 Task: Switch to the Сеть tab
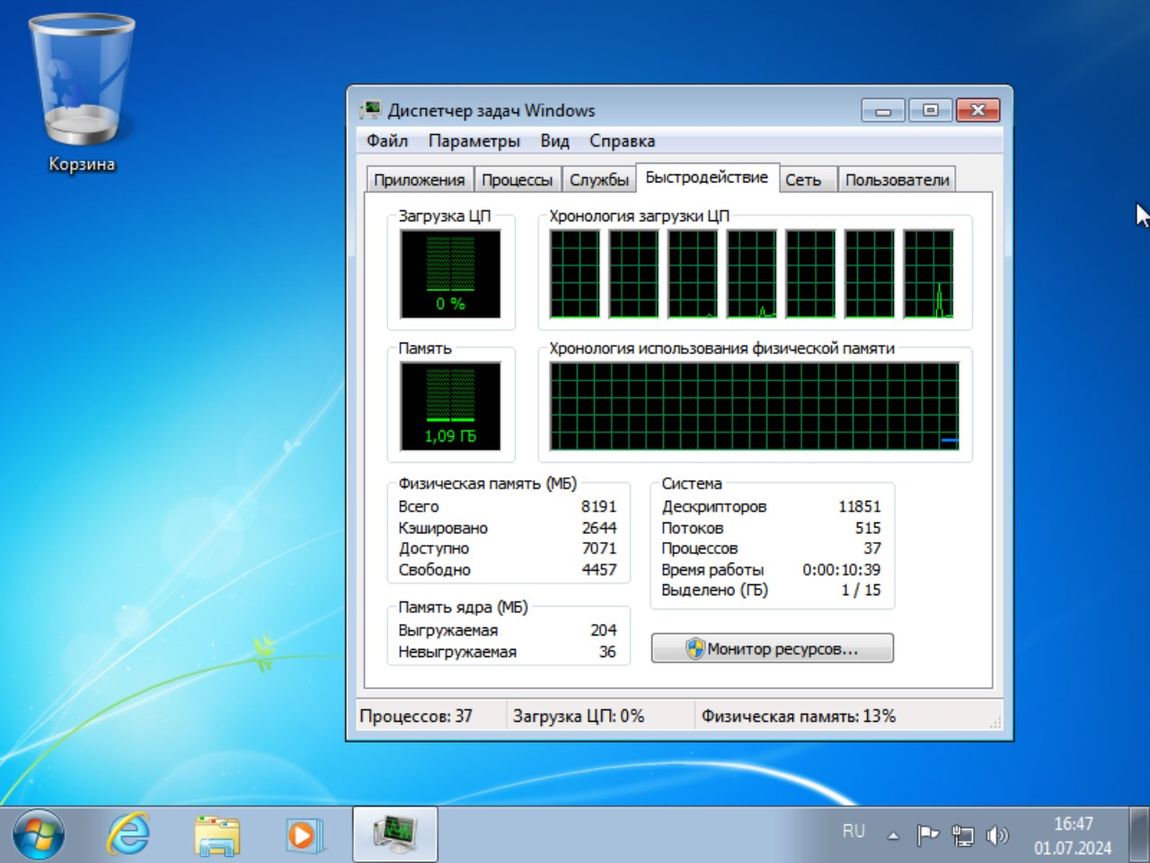click(x=807, y=179)
